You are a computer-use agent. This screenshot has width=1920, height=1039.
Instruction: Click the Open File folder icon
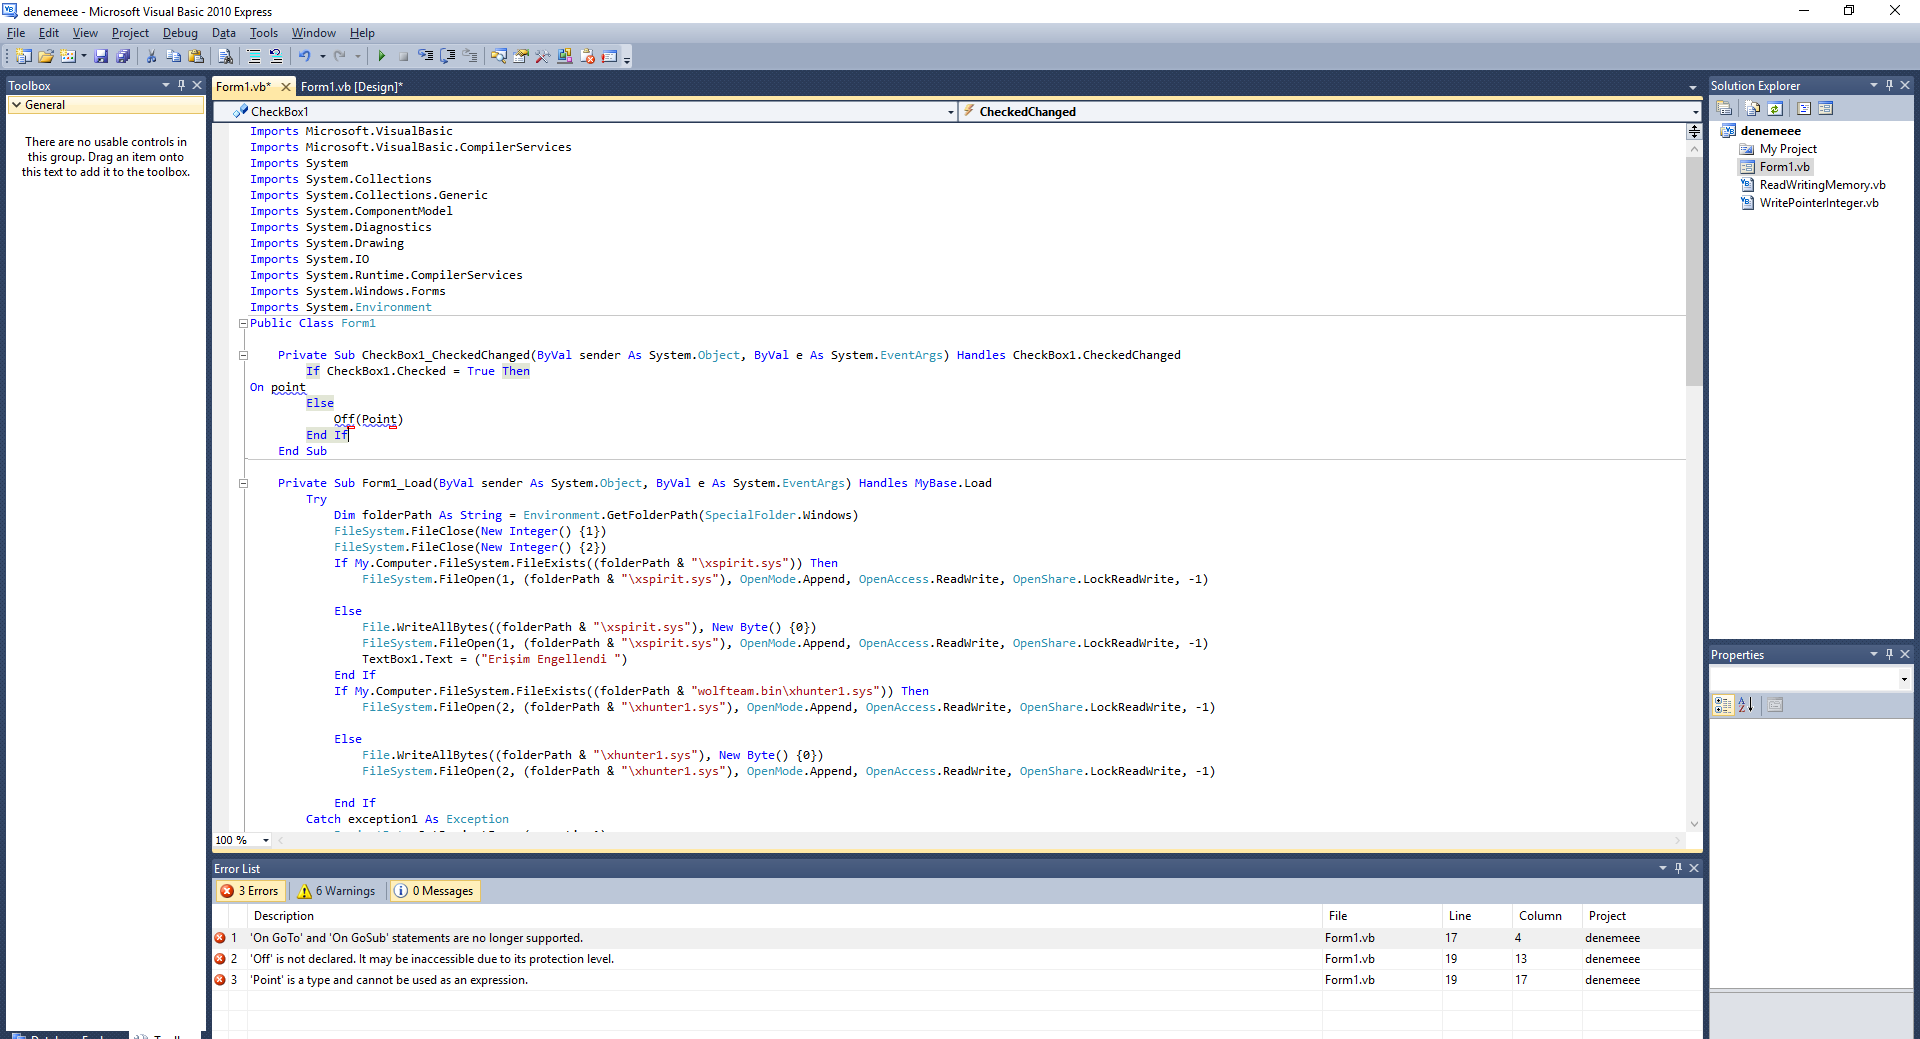click(46, 57)
